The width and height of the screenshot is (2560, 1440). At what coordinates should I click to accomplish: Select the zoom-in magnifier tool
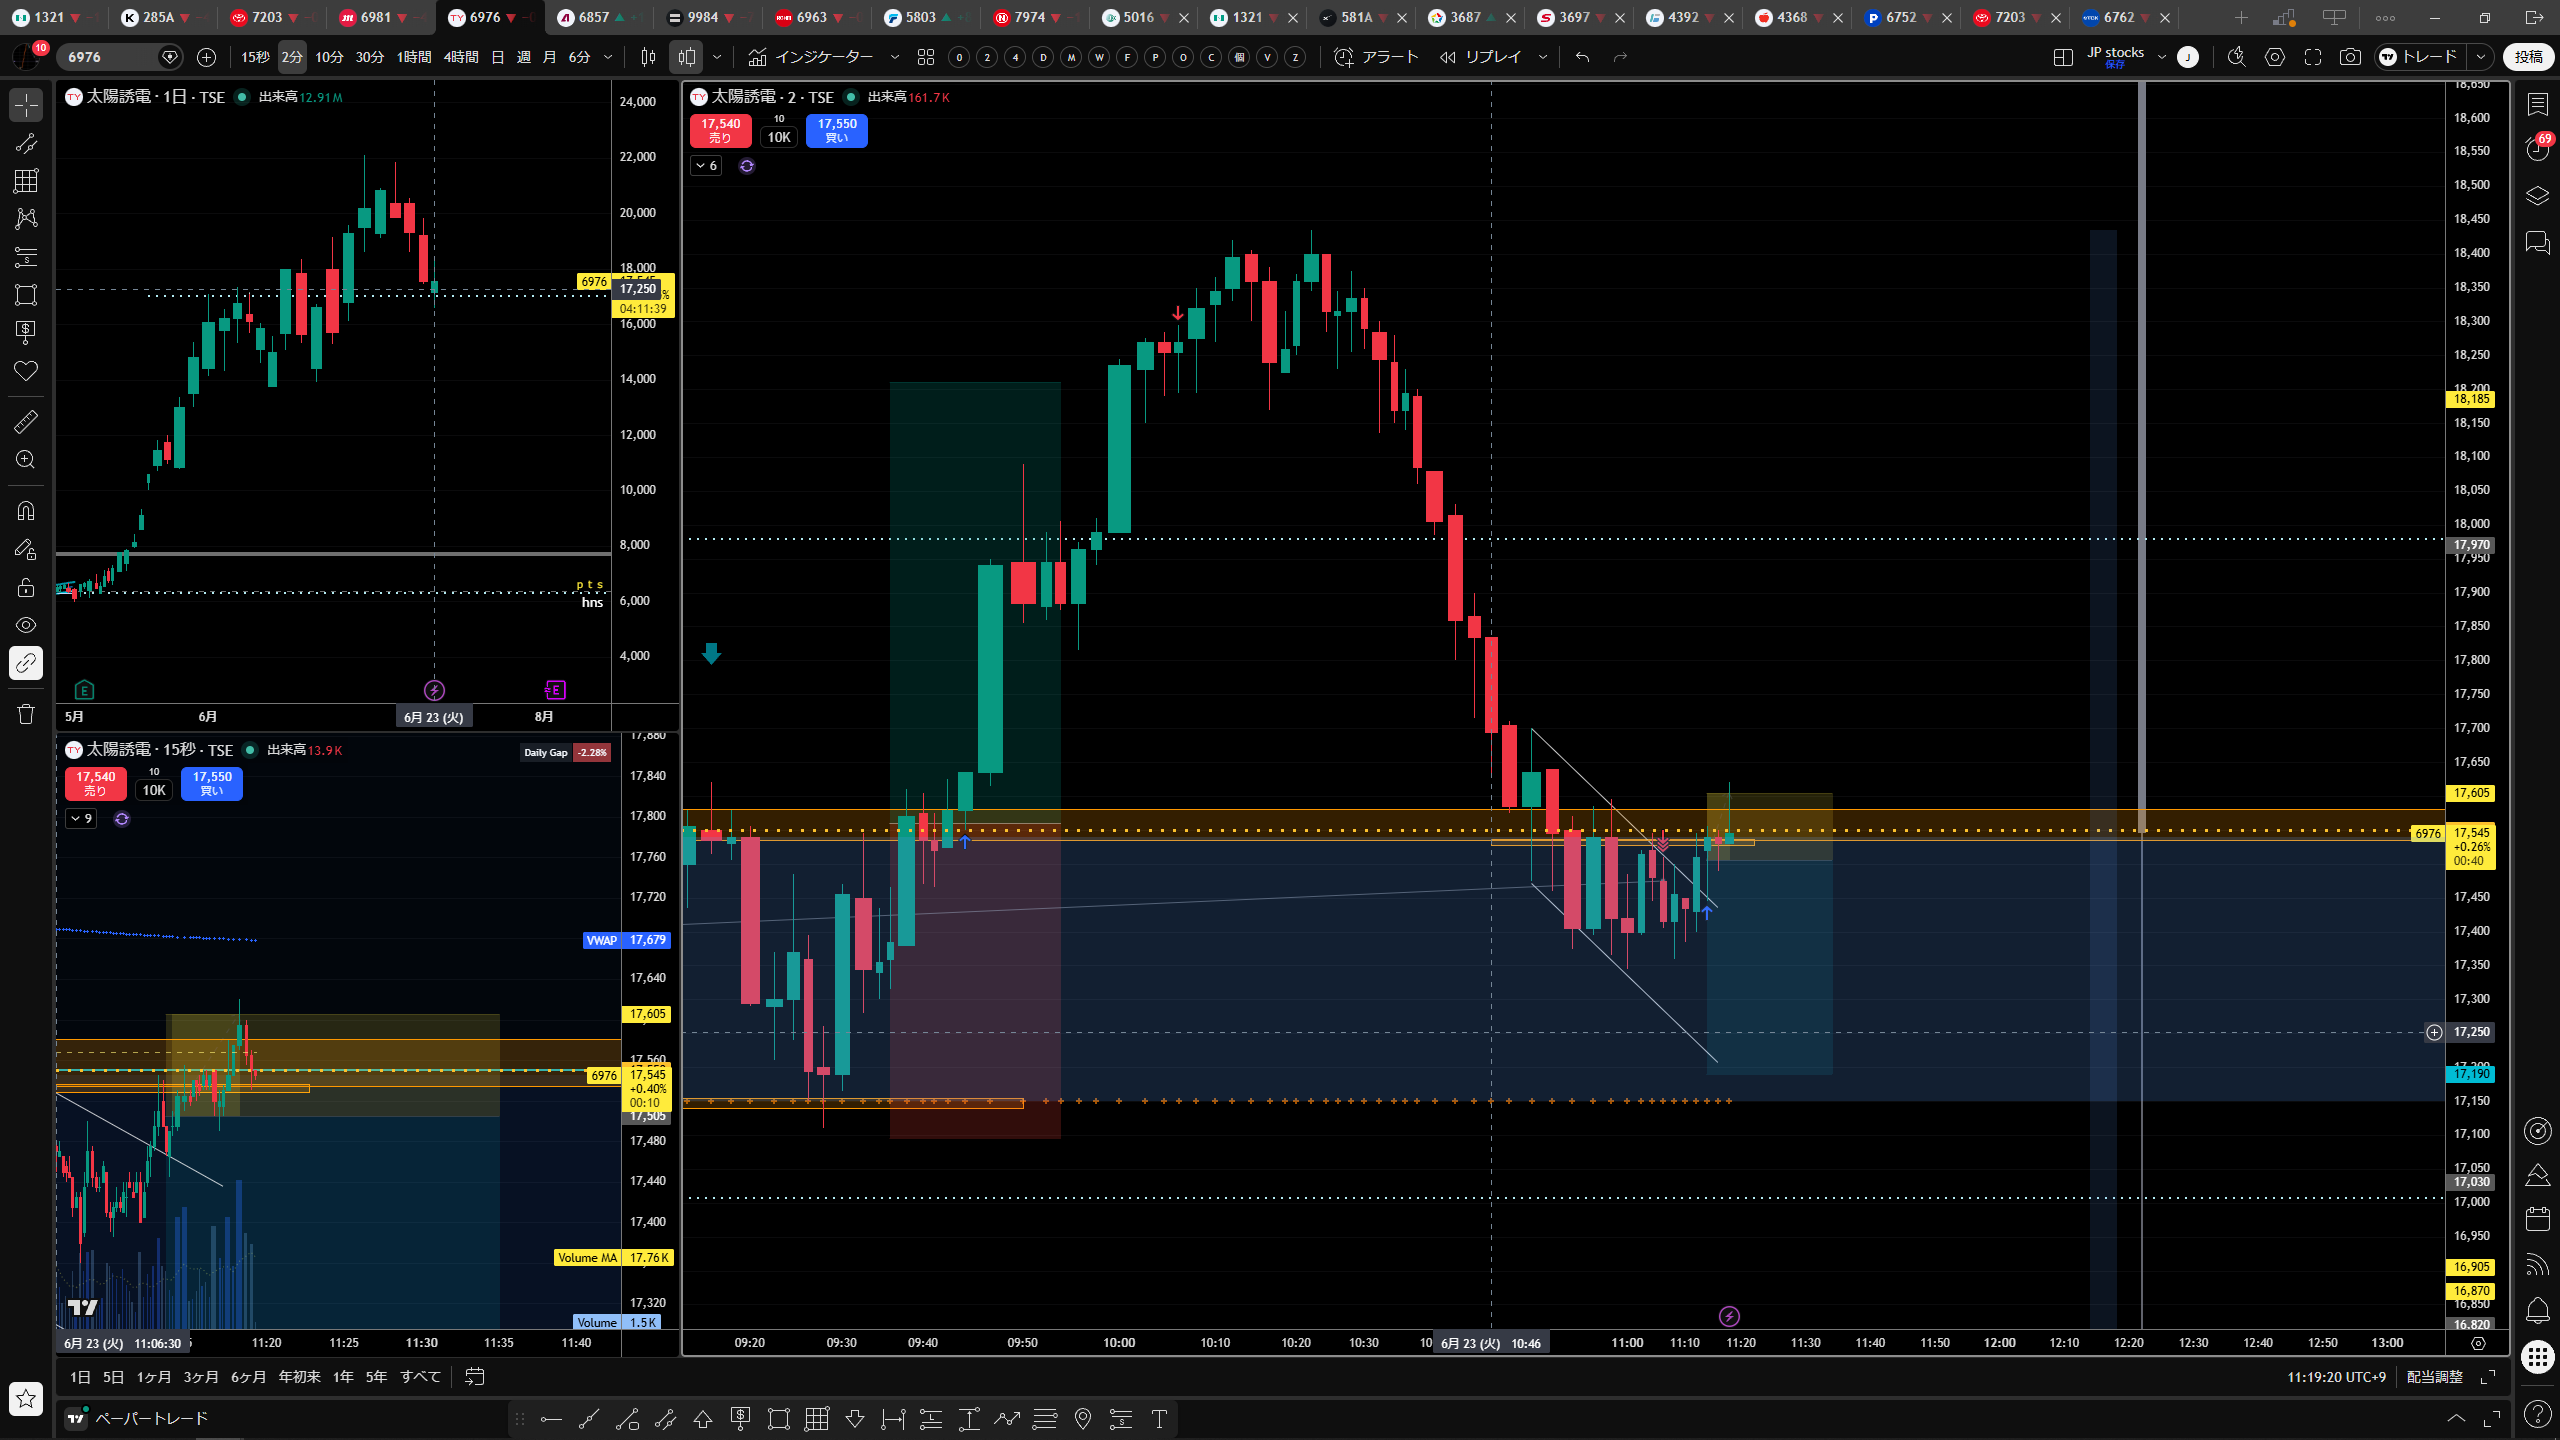(26, 459)
